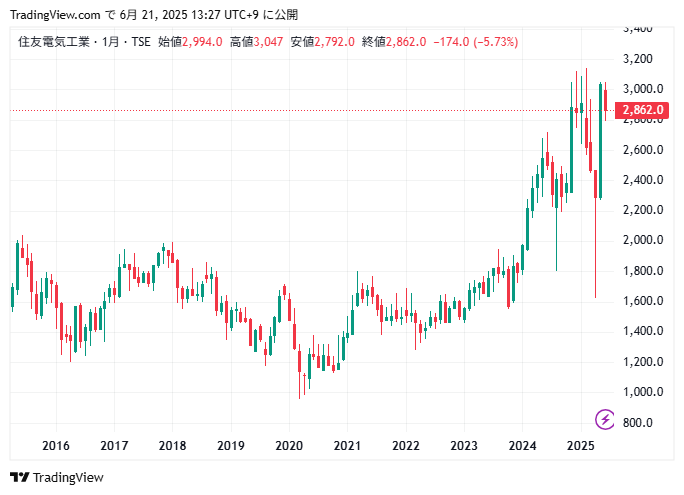Viewport: 684px width, 495px height.
Task: Click the 2023 label on the time axis
Action: coord(464,446)
